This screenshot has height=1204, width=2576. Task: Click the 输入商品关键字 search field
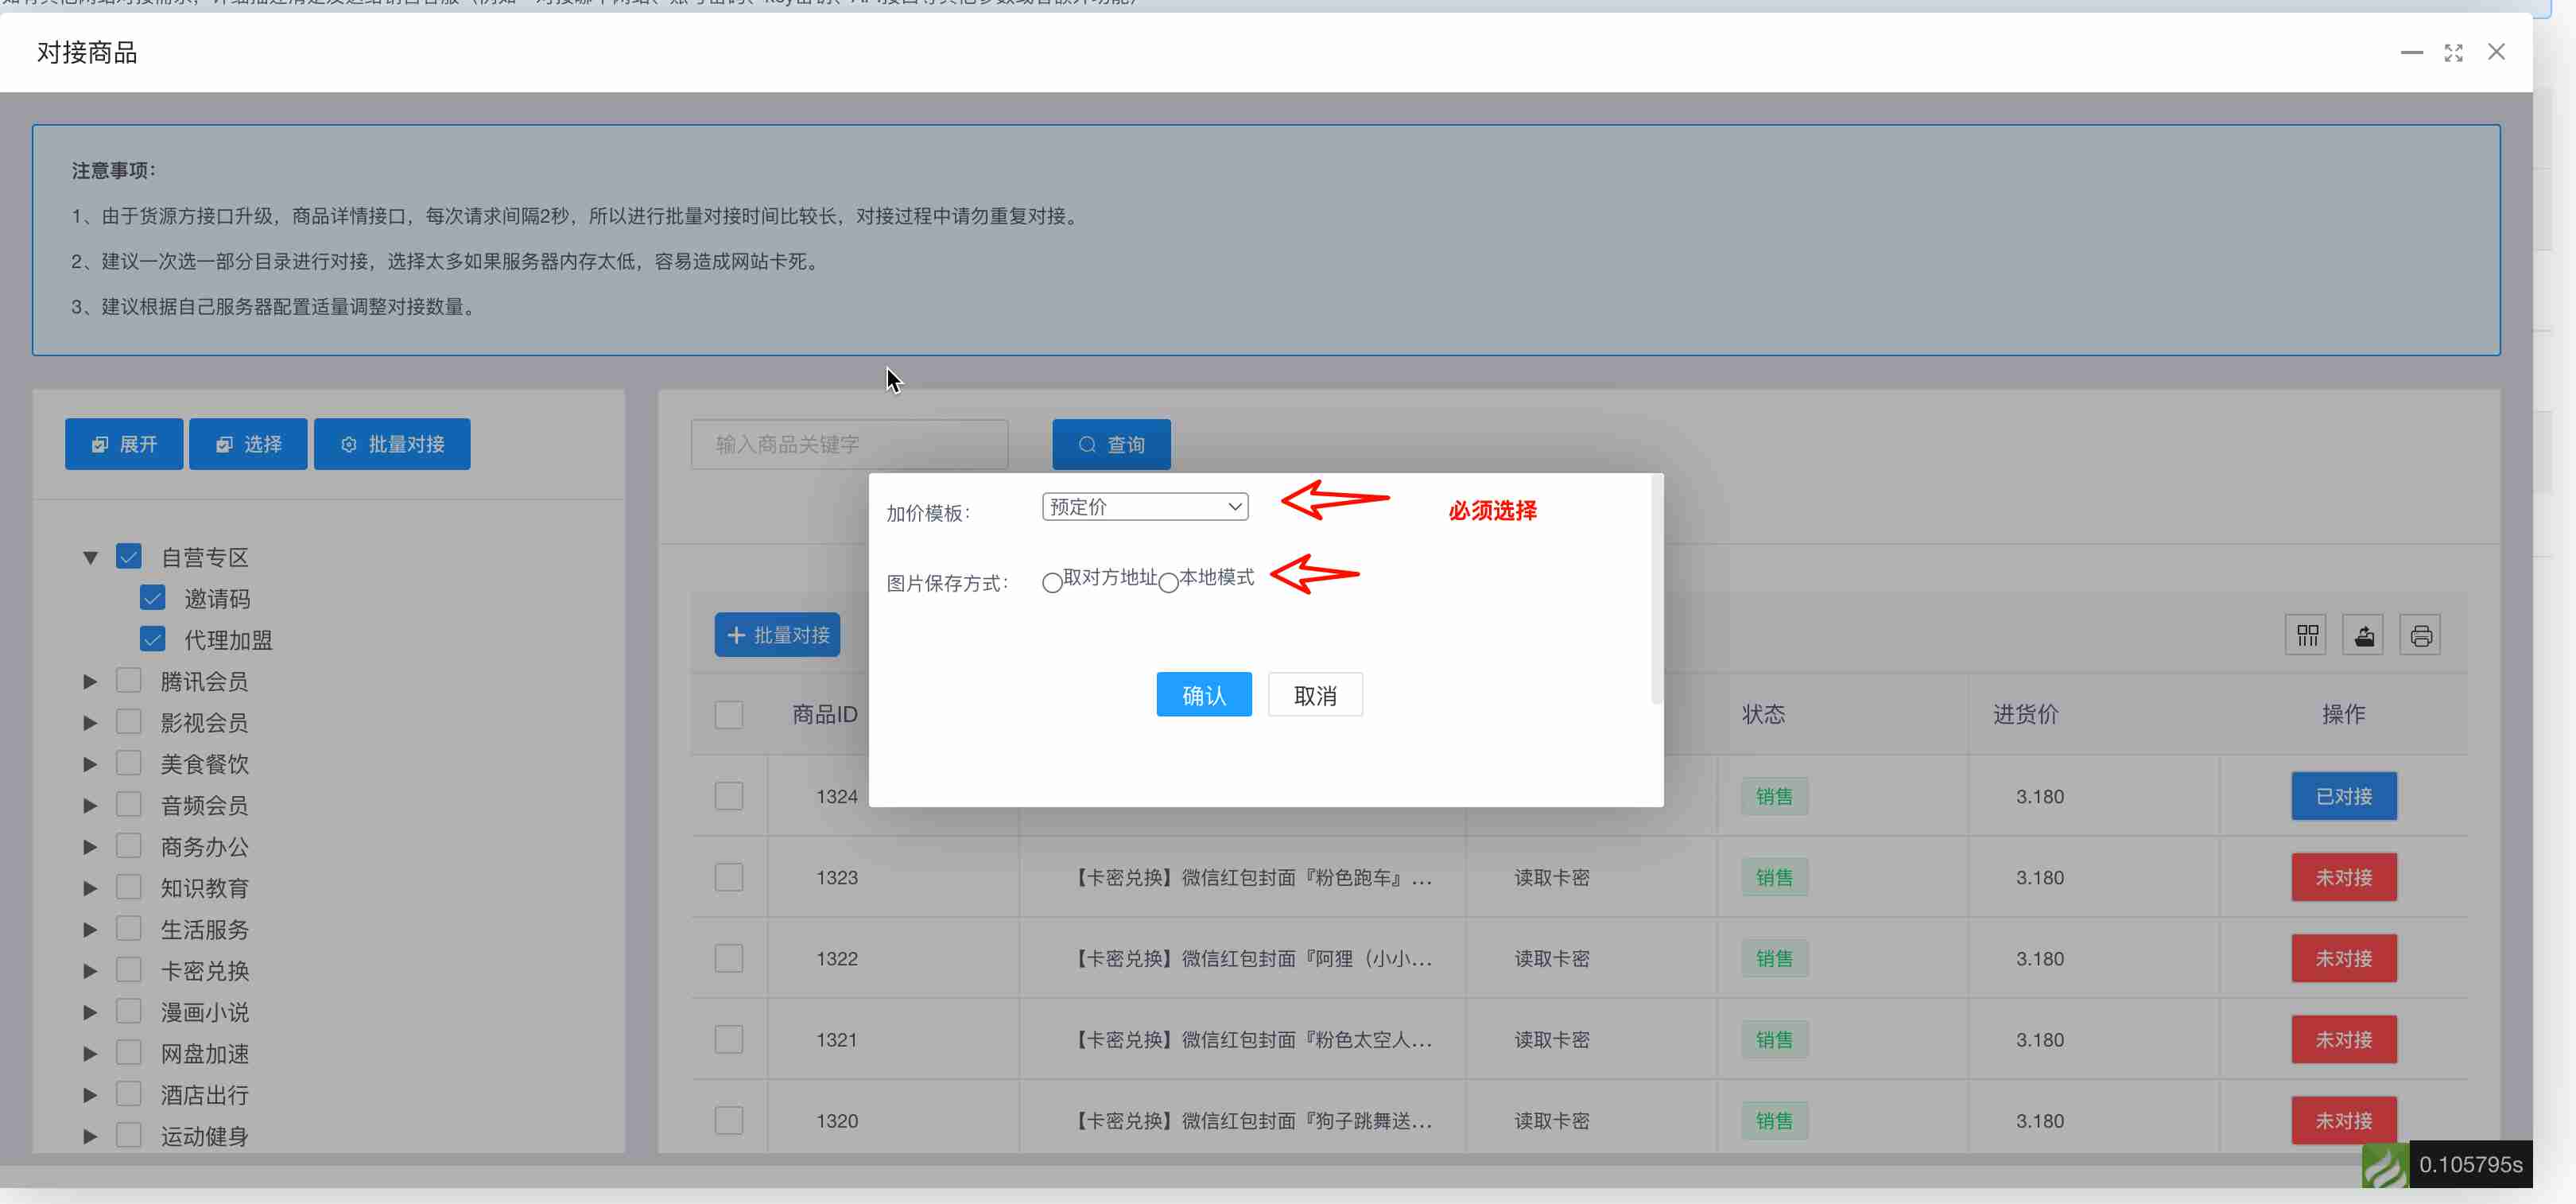coord(849,444)
